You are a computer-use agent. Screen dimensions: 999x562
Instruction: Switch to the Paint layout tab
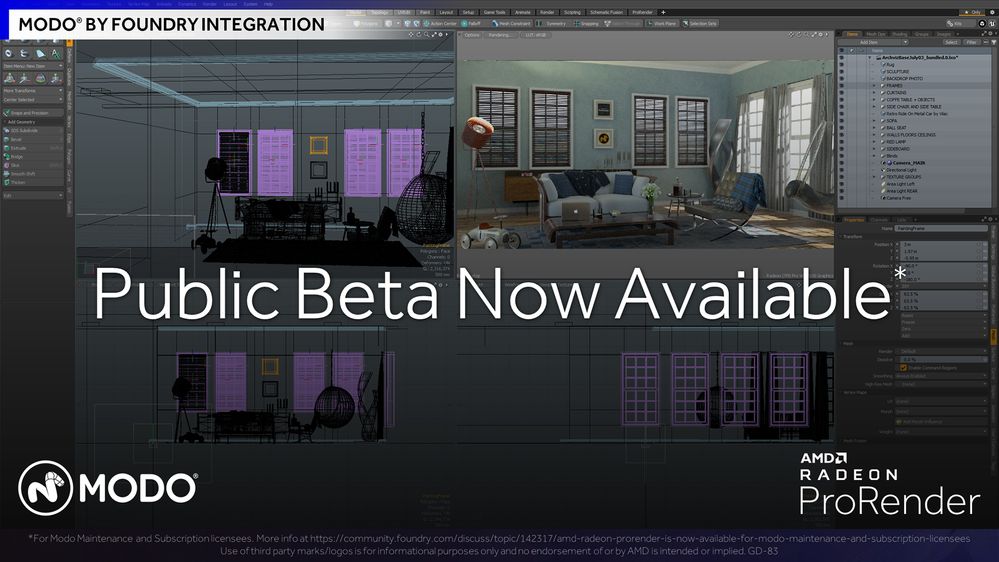[x=424, y=12]
